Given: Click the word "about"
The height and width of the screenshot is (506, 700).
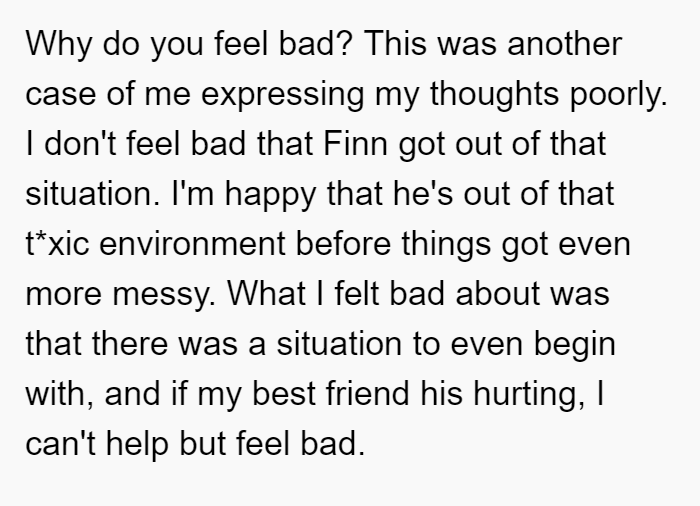Looking at the screenshot, I should tap(497, 294).
